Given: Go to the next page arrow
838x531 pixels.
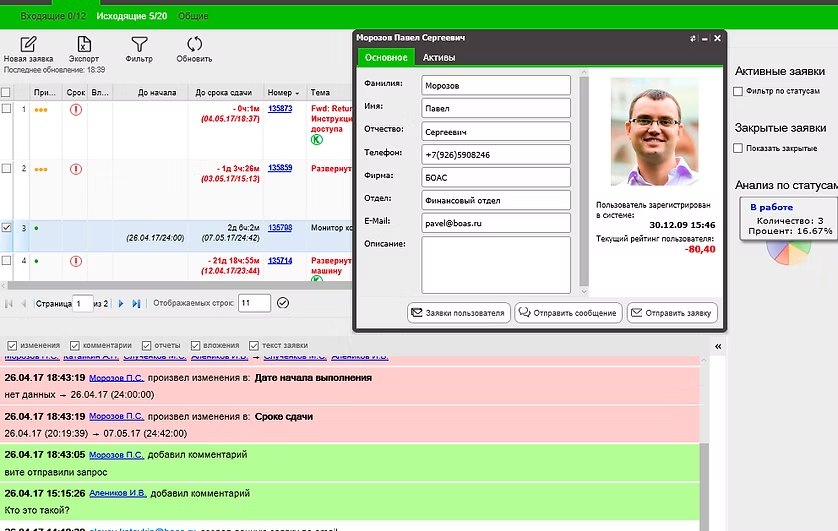Looking at the screenshot, I should (121, 303).
